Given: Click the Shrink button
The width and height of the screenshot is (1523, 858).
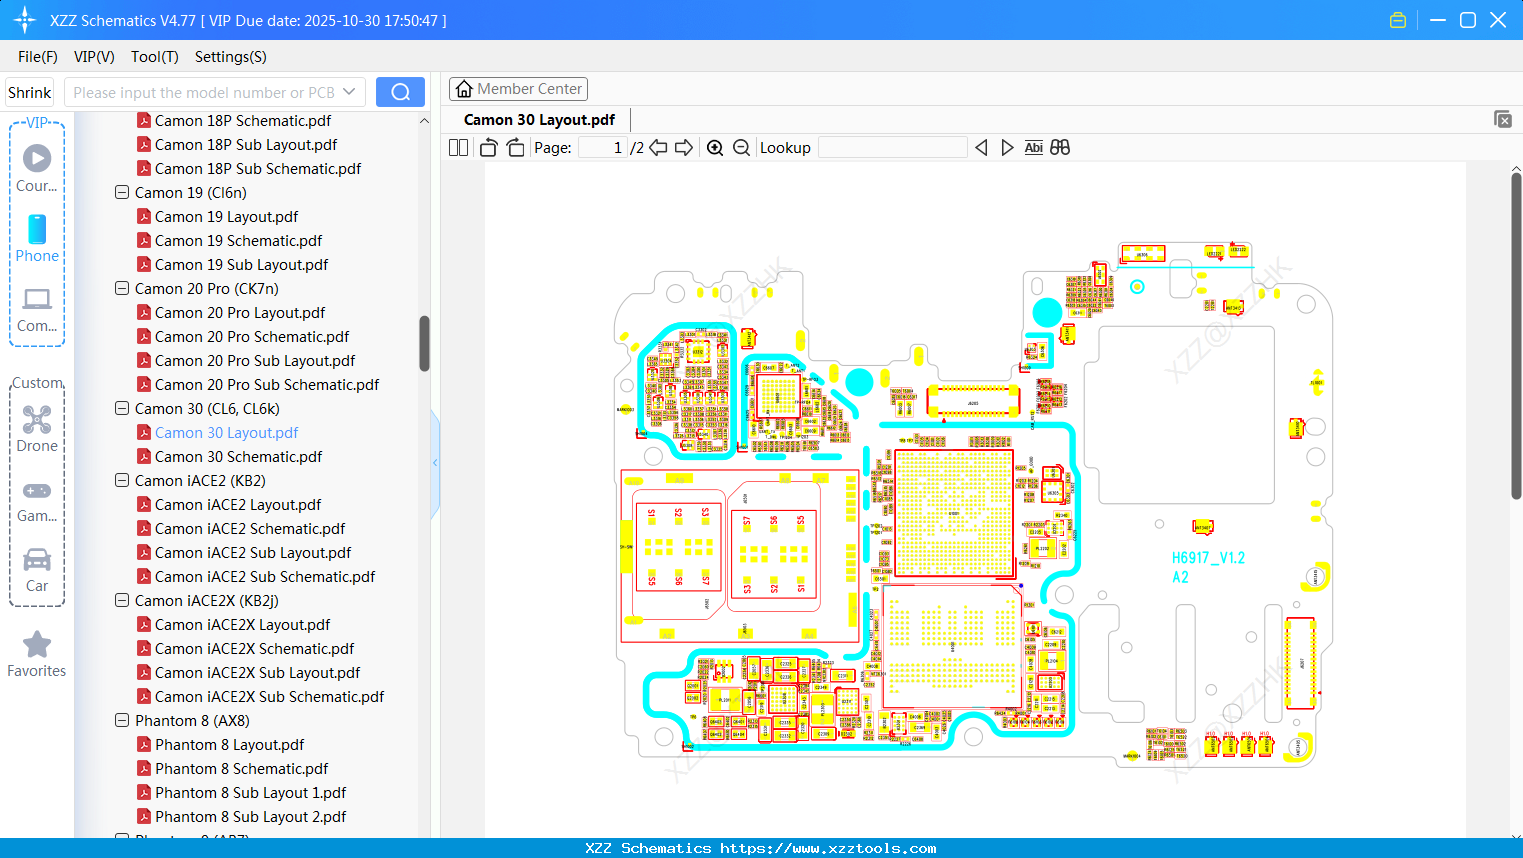Looking at the screenshot, I should point(30,92).
